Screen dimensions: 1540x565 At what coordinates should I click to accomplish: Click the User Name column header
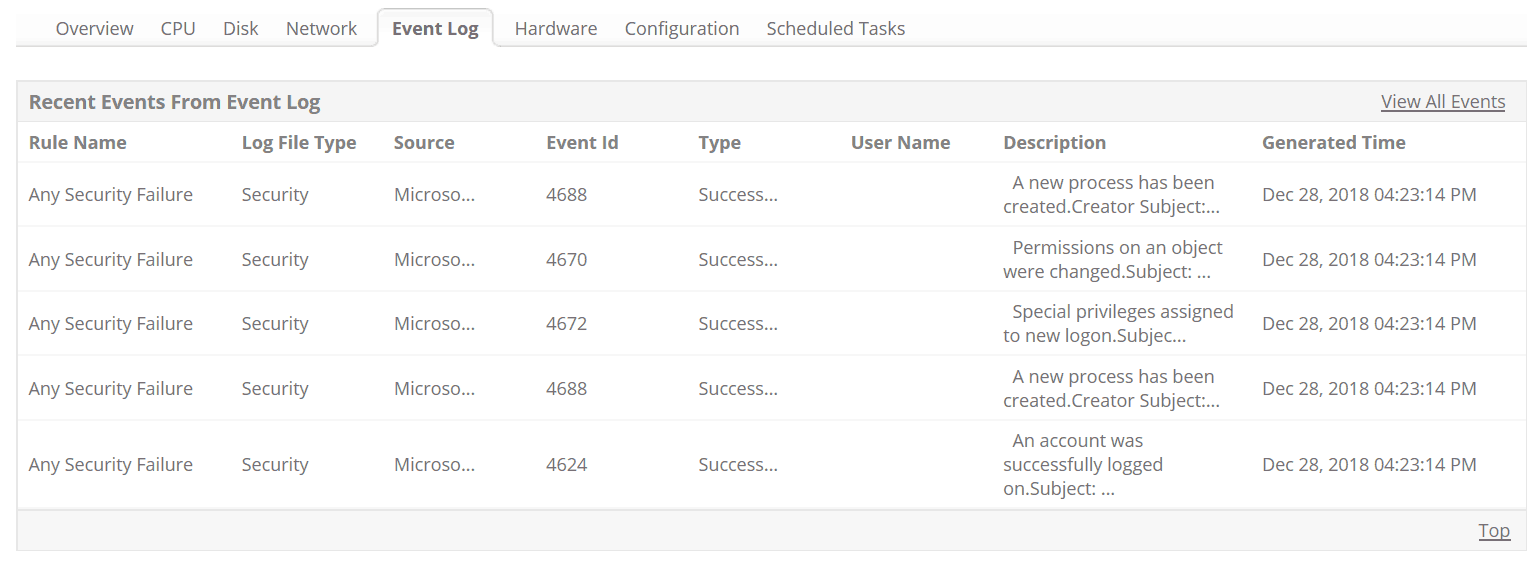tap(900, 143)
